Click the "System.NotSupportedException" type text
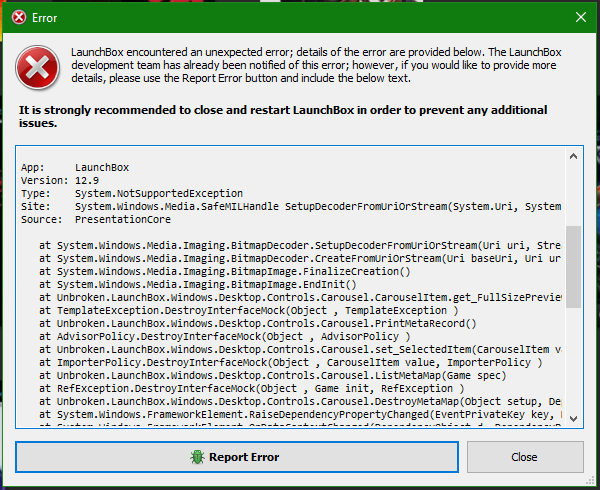Screen dimensions: 600x490 [x=159, y=193]
